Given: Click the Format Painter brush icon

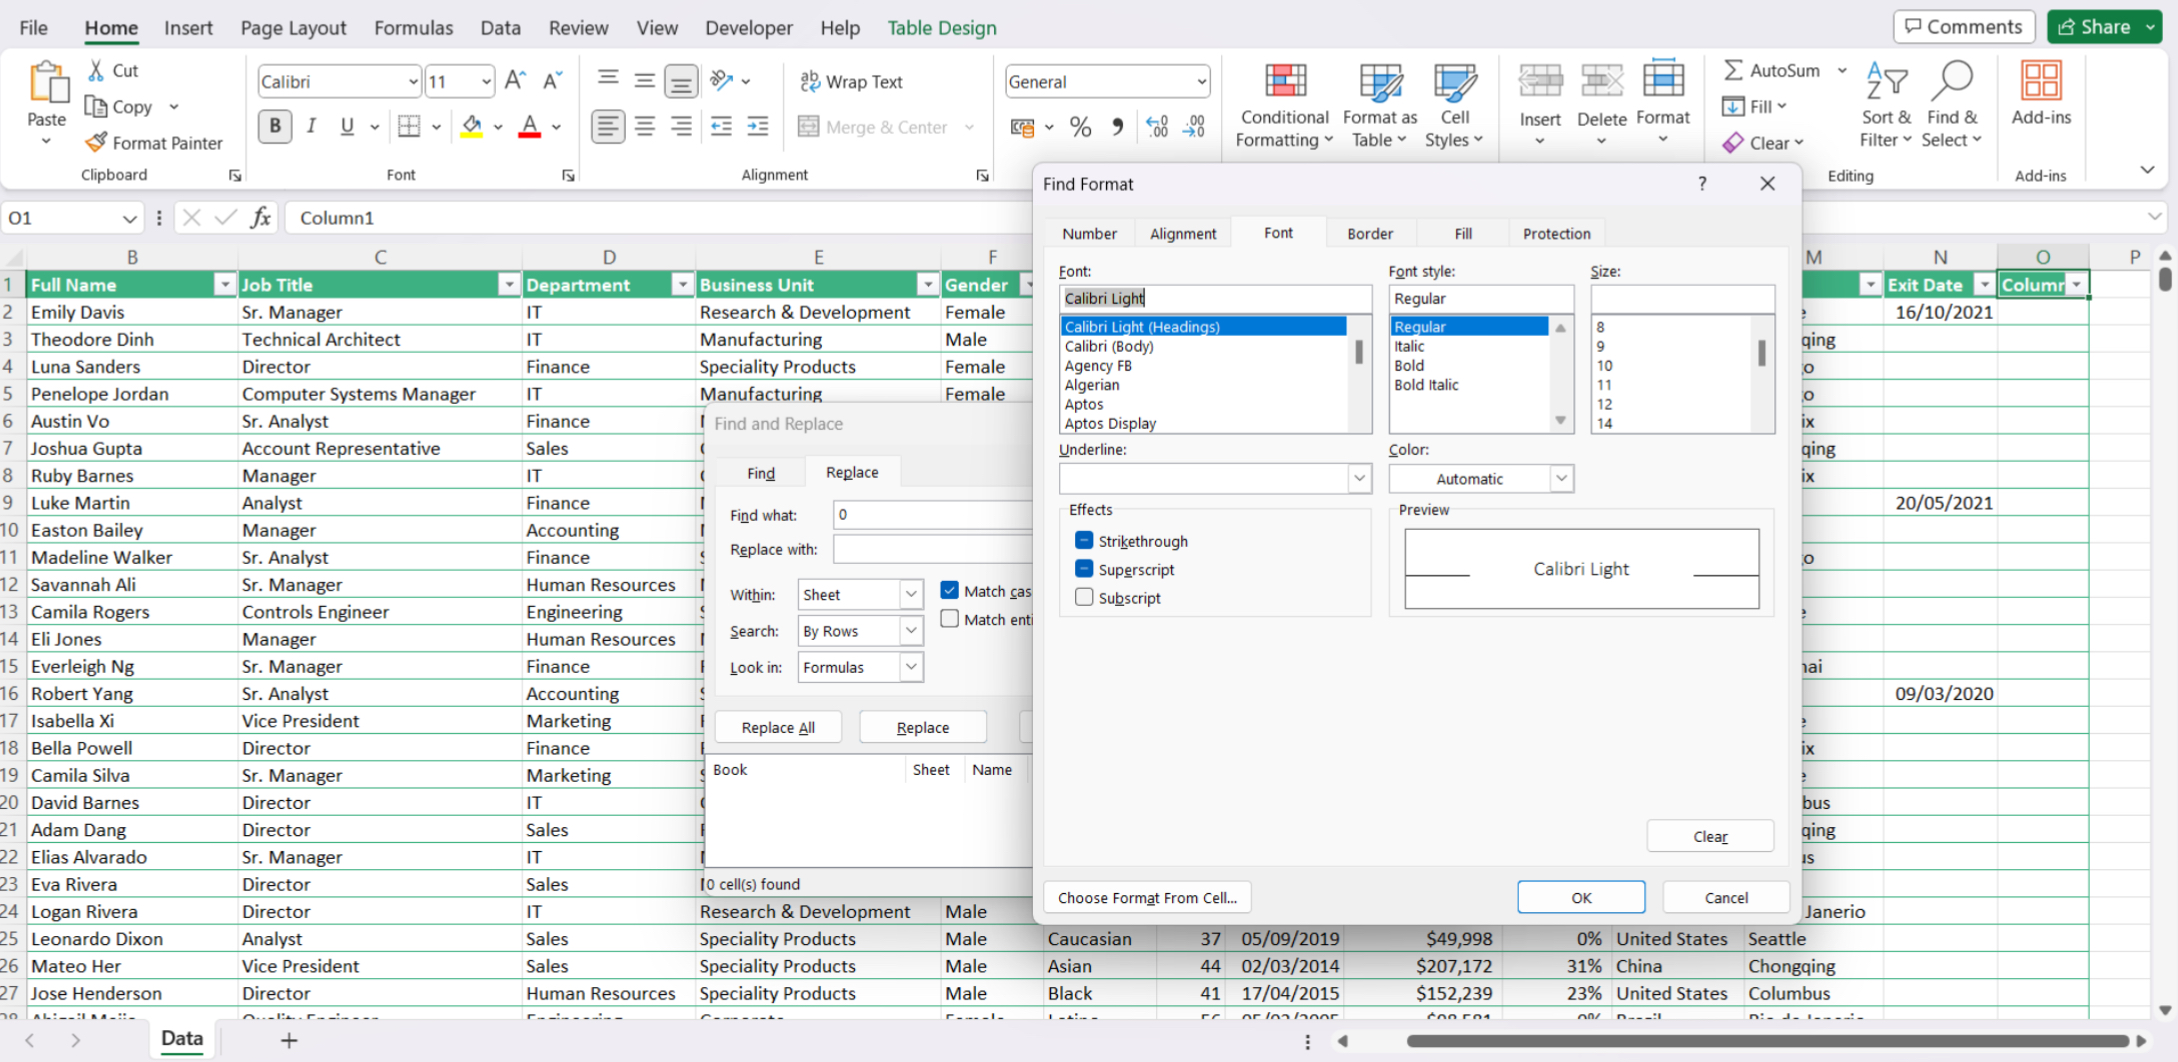Looking at the screenshot, I should [96, 143].
